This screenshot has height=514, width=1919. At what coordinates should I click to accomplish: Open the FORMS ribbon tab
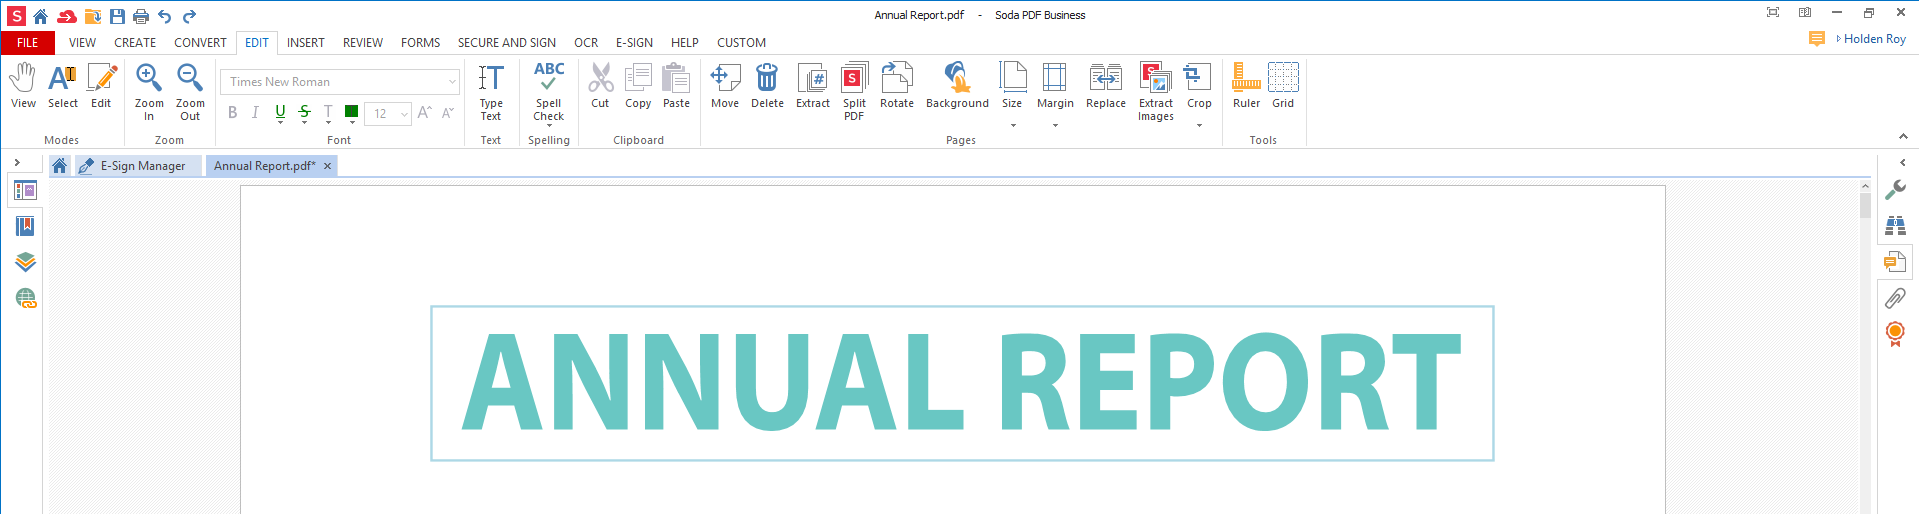tap(420, 43)
